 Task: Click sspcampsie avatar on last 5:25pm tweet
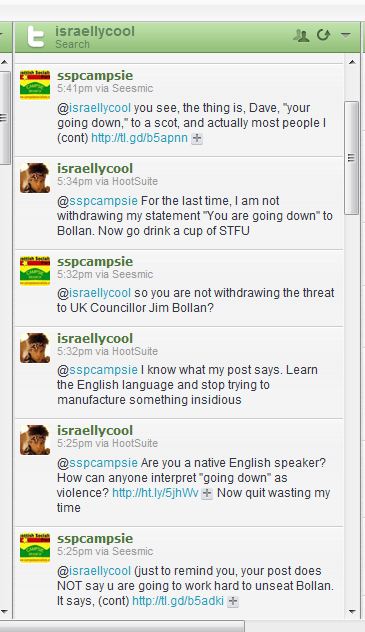[x=35, y=547]
